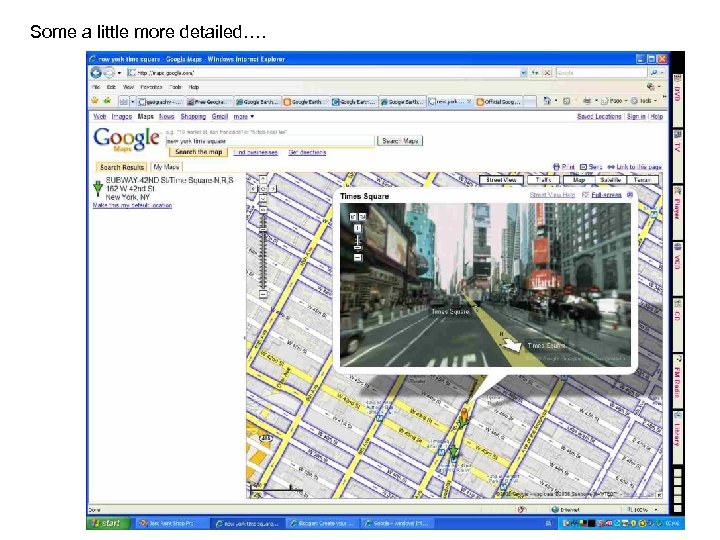Click Make this my default location link
Viewport: 720px width, 540px height.
(132, 205)
